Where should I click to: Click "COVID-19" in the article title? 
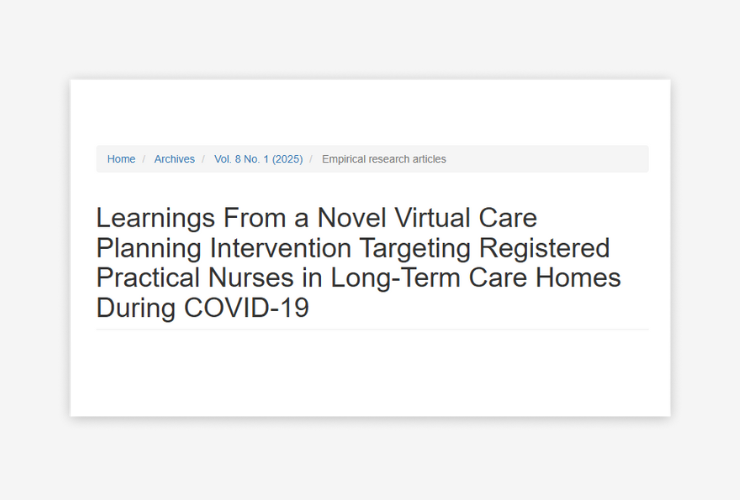tap(246, 308)
